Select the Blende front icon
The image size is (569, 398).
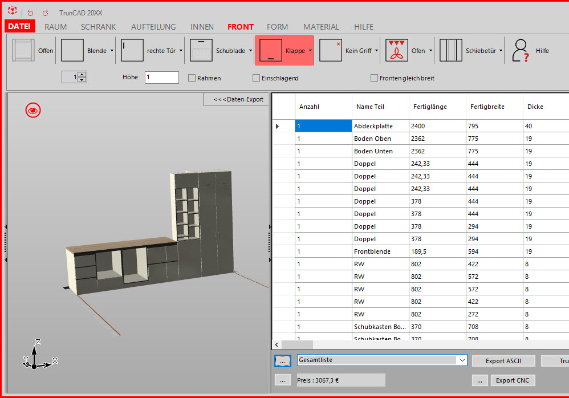coord(72,50)
